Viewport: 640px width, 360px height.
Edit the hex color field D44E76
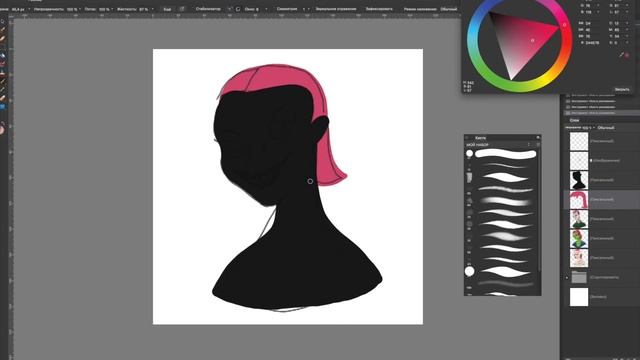[x=592, y=42]
